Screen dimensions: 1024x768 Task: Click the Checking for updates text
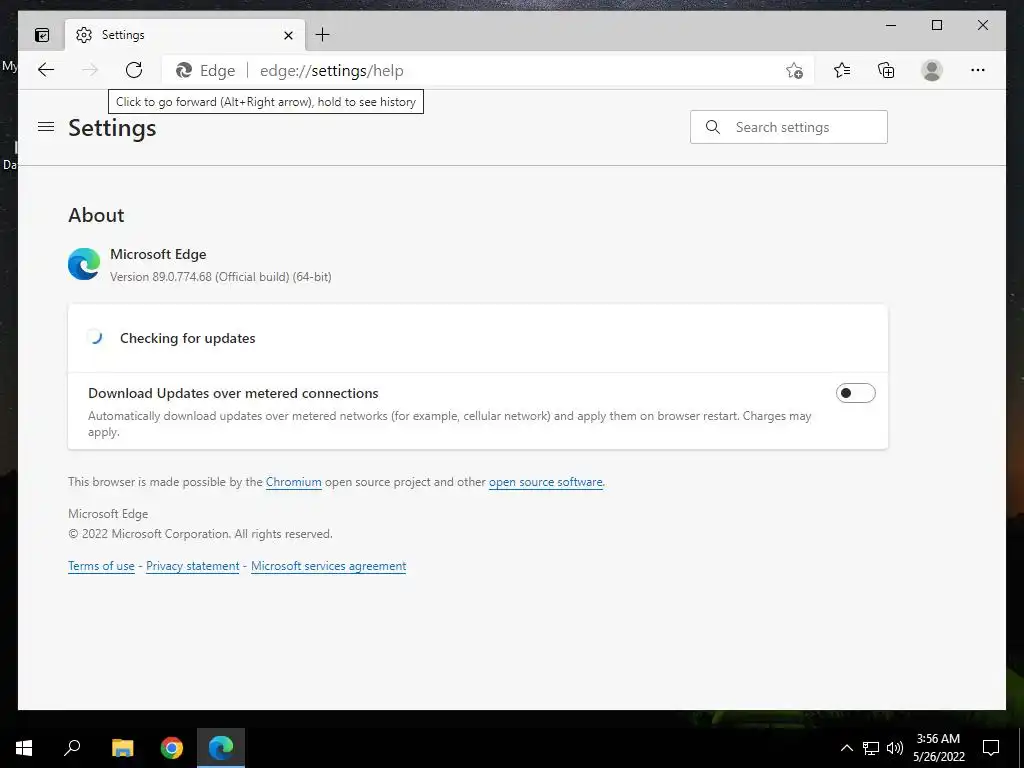point(187,338)
